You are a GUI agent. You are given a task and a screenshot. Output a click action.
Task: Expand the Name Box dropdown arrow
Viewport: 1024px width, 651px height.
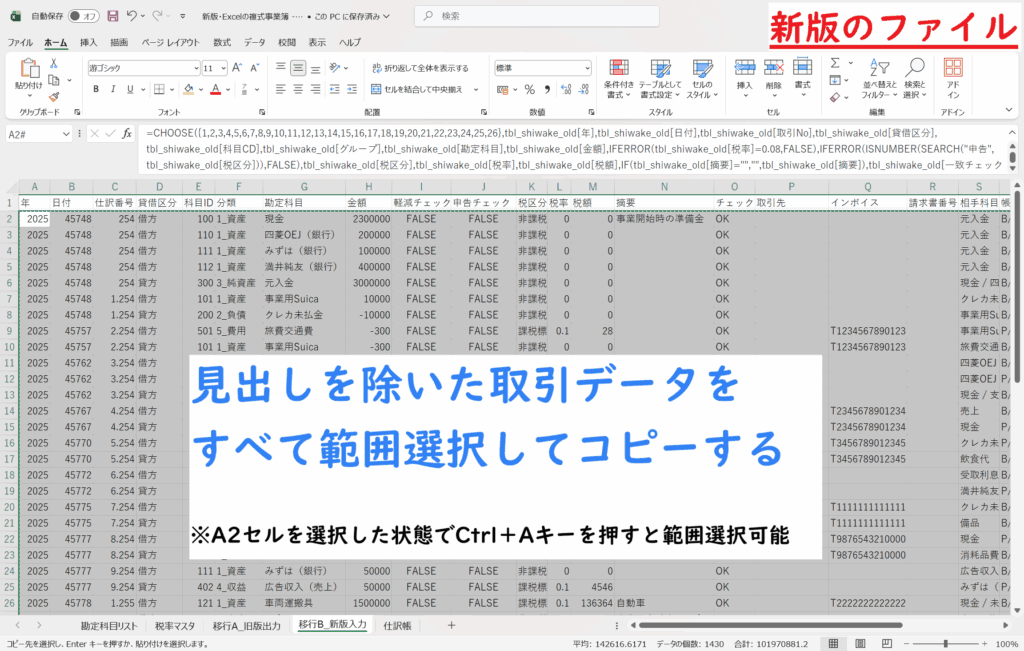click(x=66, y=133)
